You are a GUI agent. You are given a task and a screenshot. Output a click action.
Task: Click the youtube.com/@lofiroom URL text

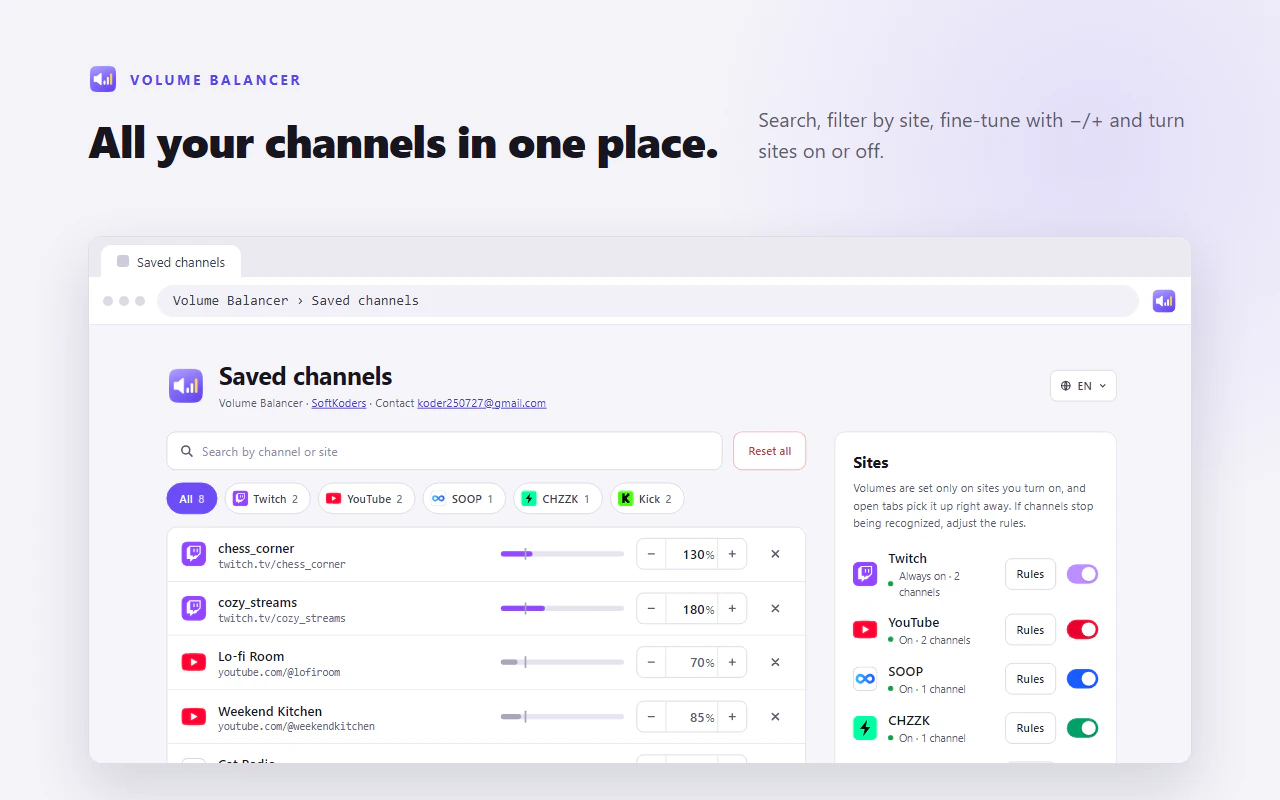(279, 673)
